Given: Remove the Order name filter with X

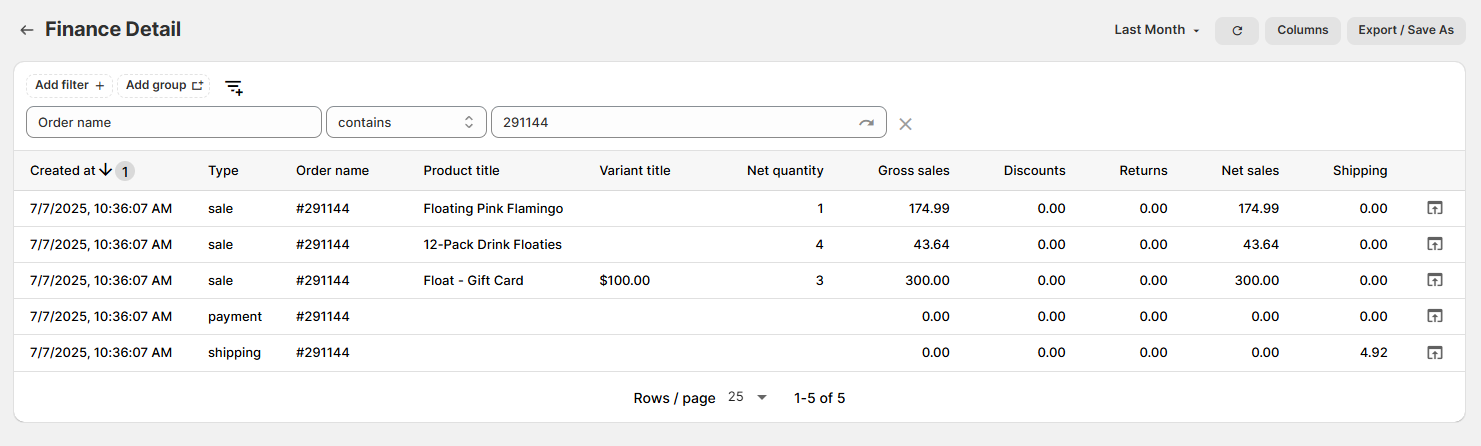Looking at the screenshot, I should click(x=905, y=123).
